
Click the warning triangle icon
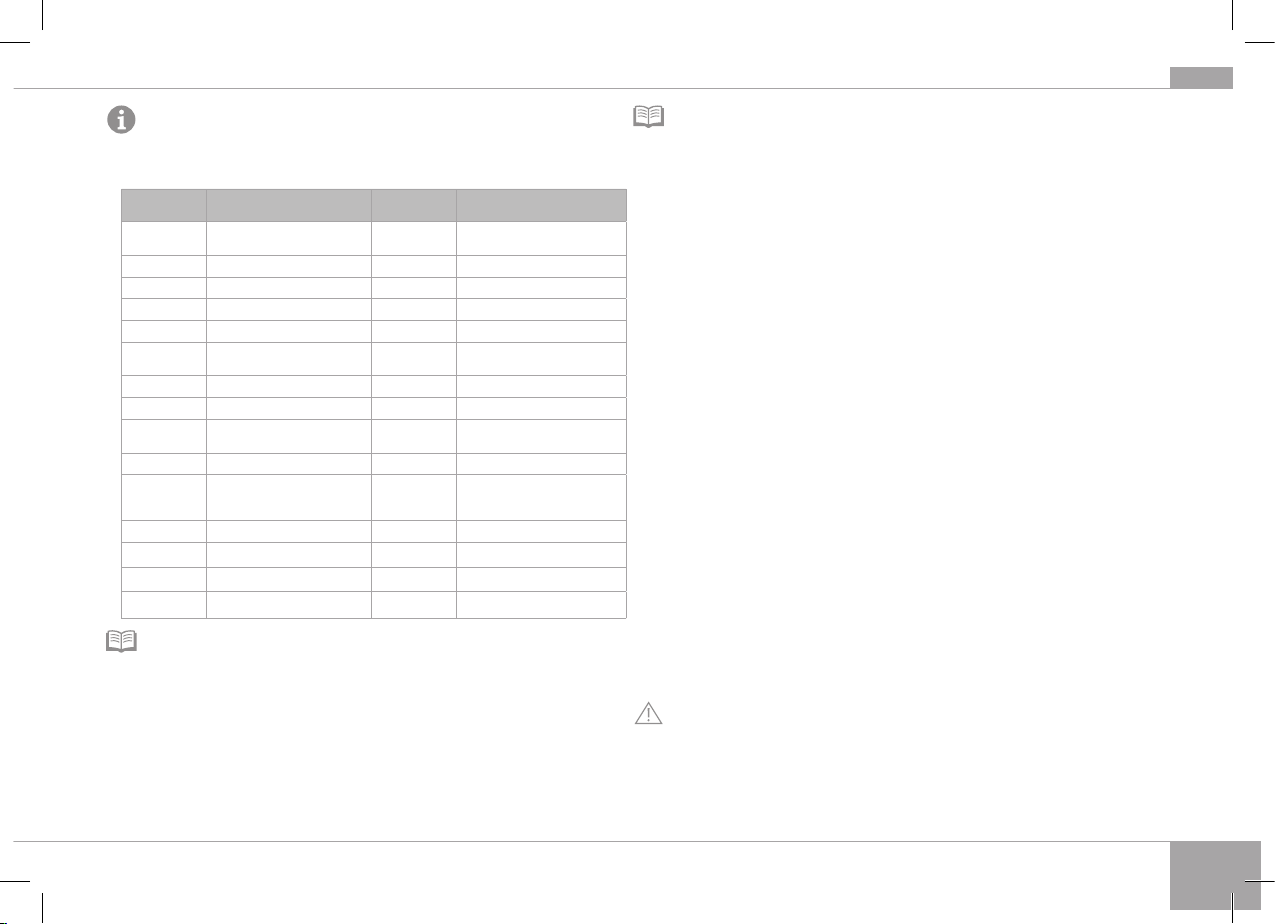click(x=649, y=713)
